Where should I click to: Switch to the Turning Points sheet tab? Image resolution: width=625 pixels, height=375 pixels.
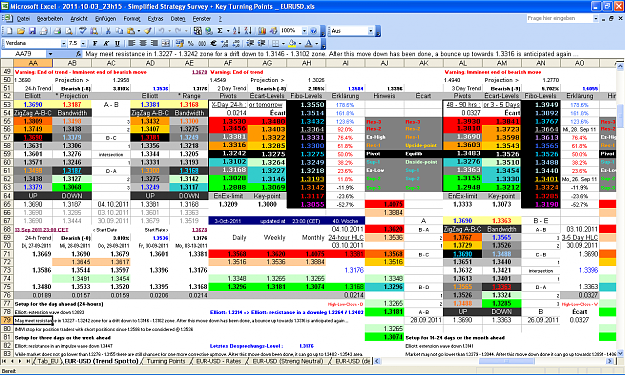pos(166,361)
